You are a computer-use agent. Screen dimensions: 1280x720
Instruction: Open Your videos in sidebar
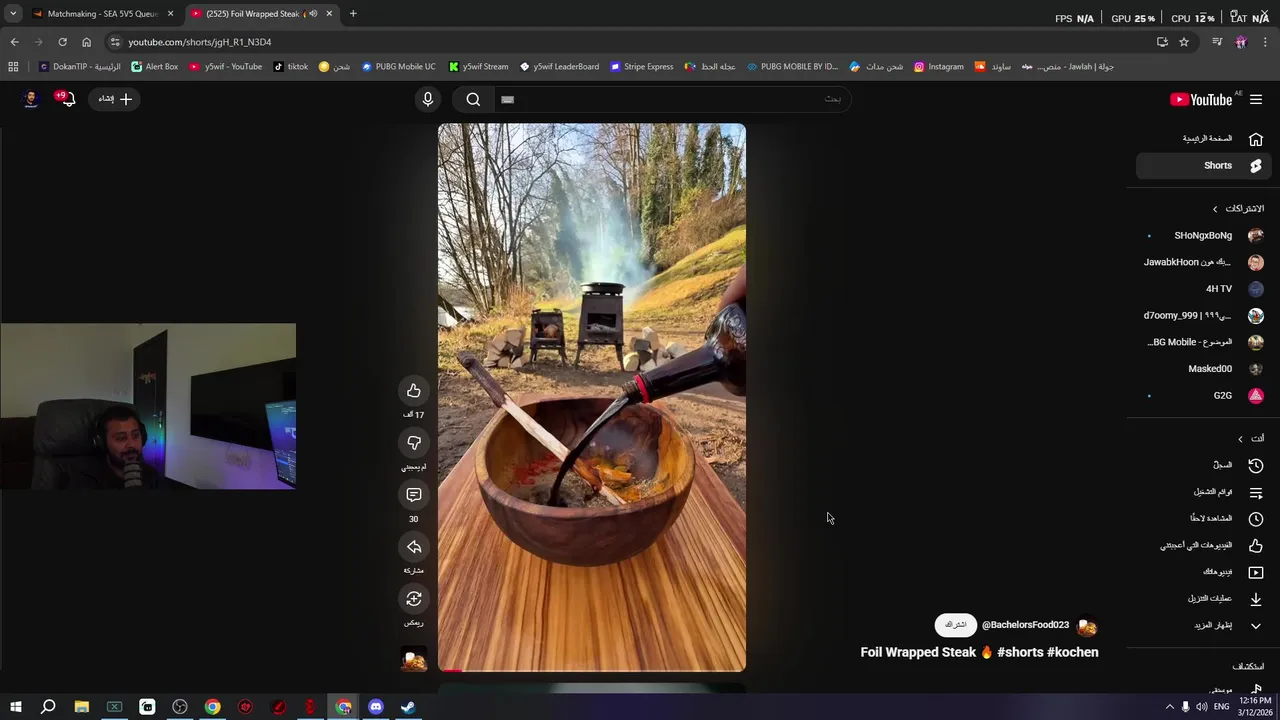(x=1204, y=572)
